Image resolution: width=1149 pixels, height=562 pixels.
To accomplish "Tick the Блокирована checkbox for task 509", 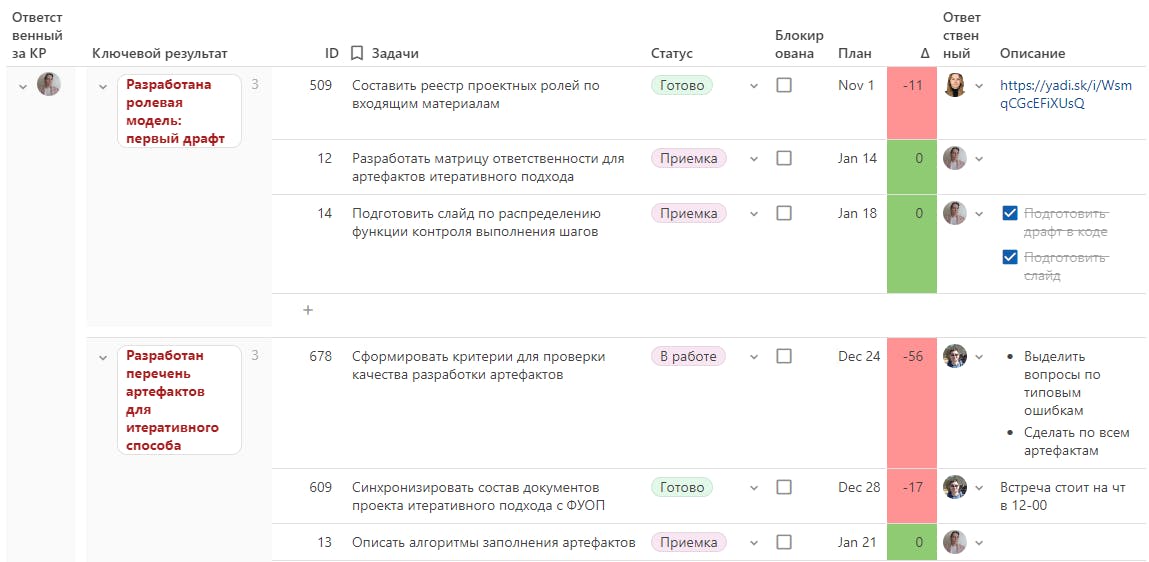I will (784, 85).
